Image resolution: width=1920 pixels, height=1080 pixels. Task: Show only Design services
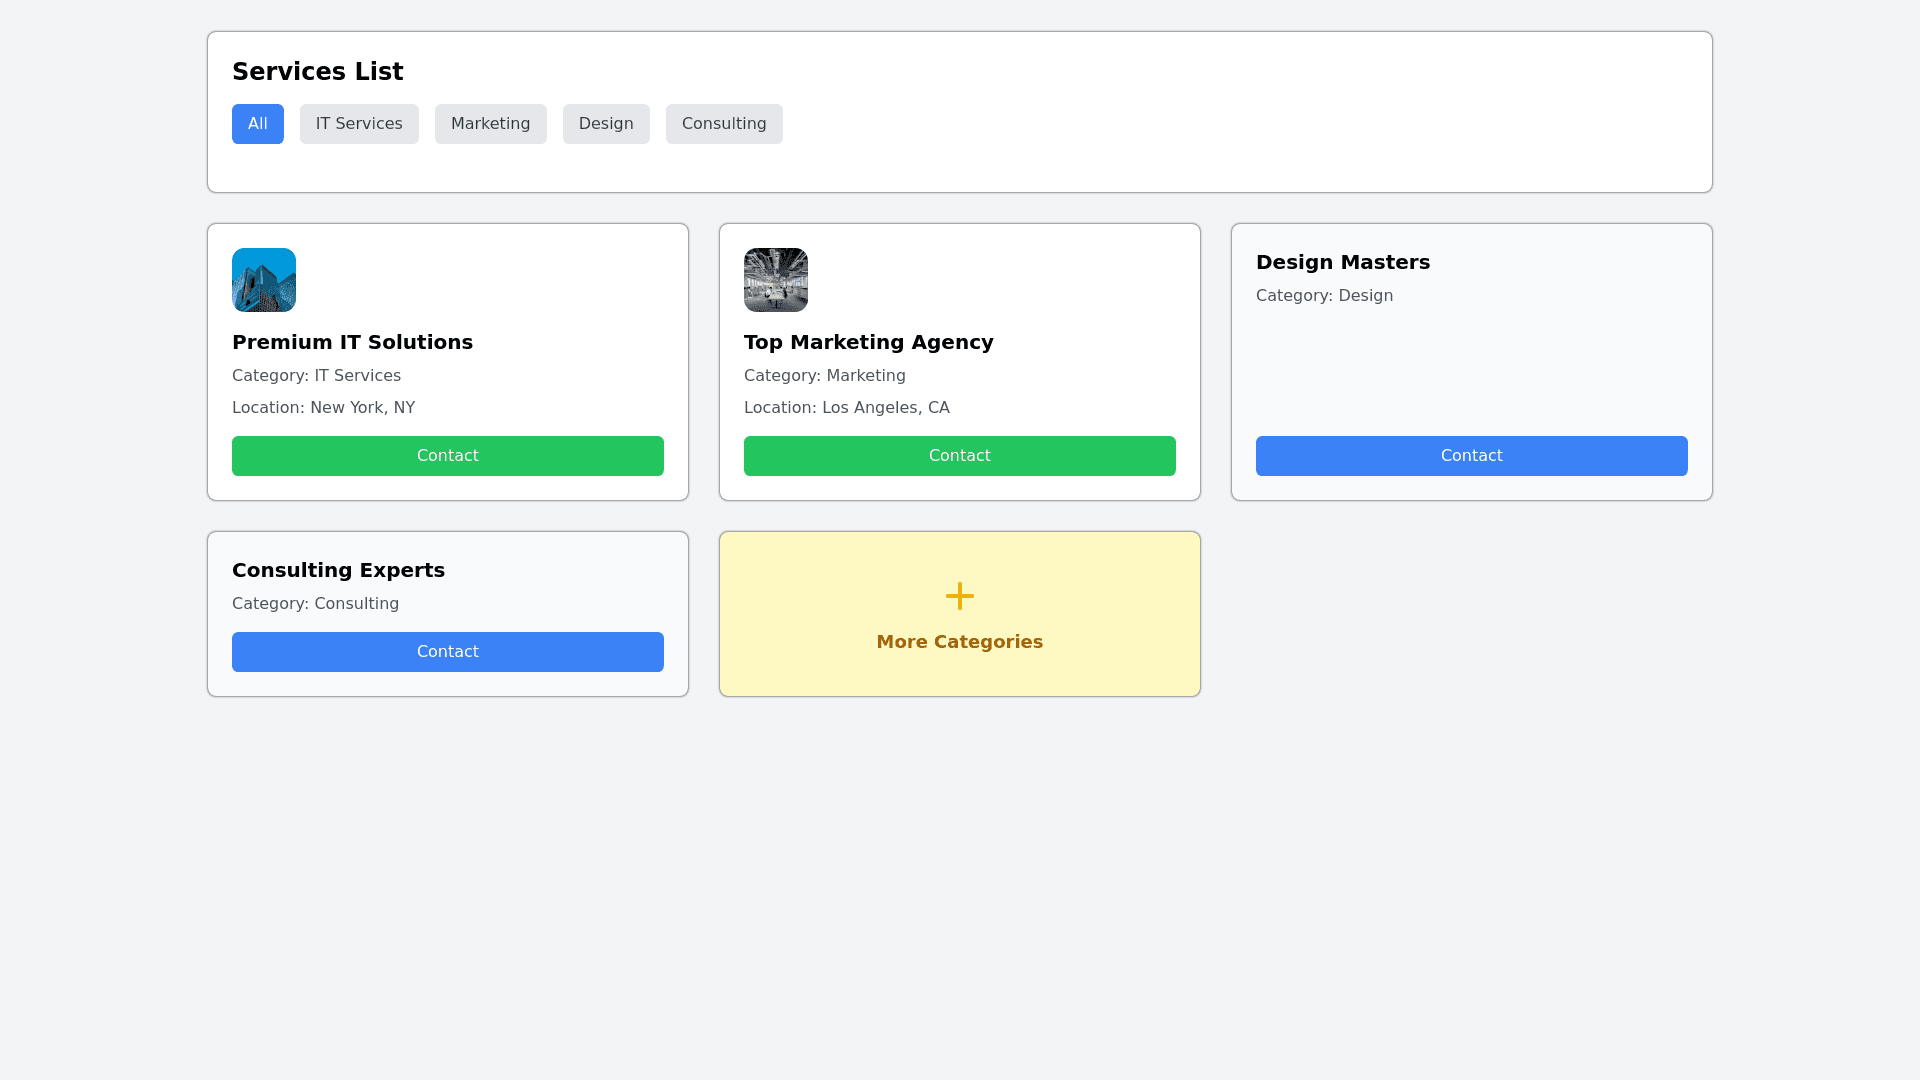pyautogui.click(x=606, y=124)
